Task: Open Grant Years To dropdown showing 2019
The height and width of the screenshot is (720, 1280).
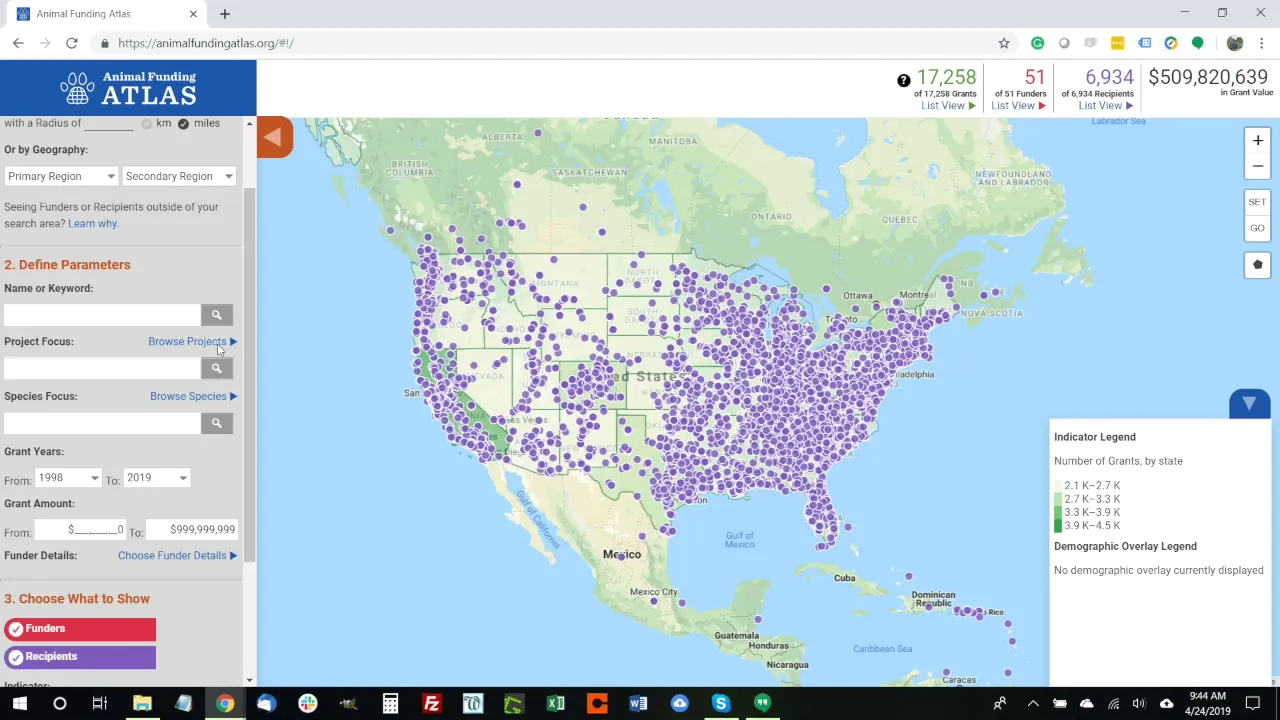Action: (156, 478)
